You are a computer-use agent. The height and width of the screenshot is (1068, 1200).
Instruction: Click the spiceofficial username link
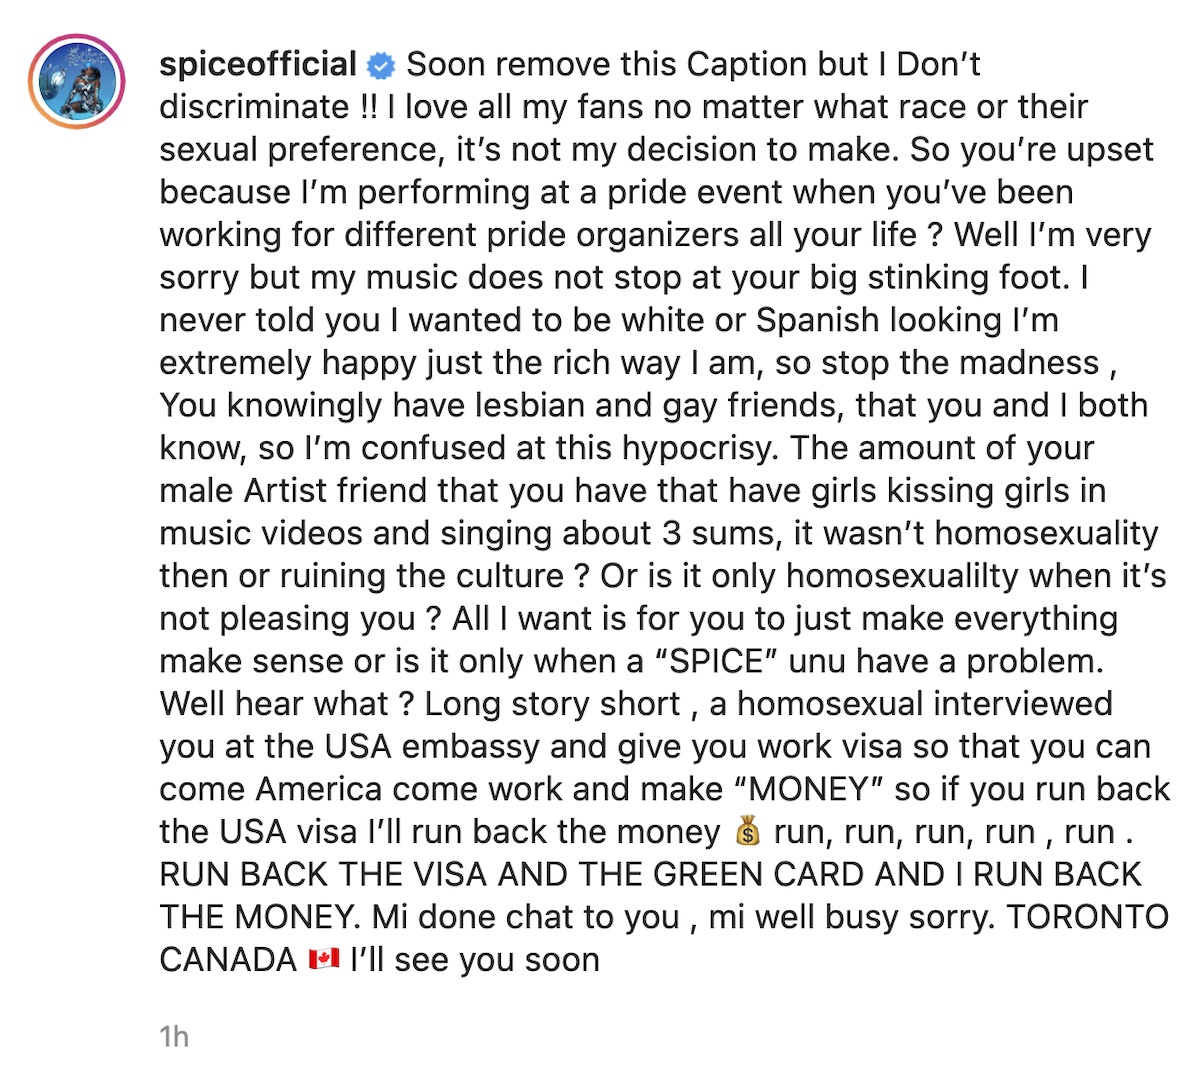point(258,65)
